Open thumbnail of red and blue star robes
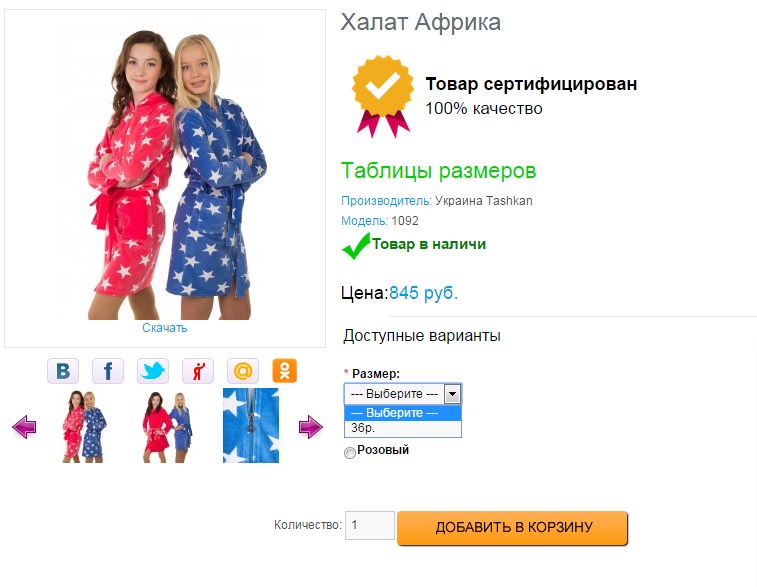 (x=84, y=426)
